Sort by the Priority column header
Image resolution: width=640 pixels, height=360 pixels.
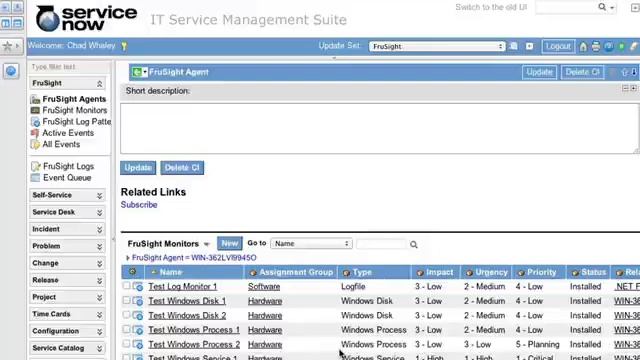541,272
